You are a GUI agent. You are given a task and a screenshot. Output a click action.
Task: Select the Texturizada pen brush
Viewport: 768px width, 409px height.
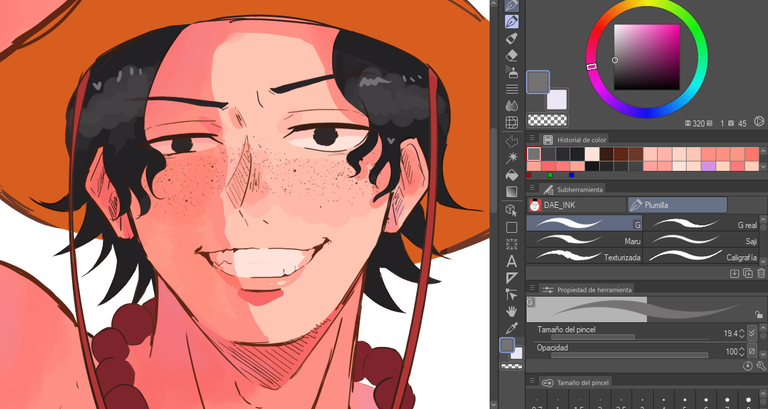click(x=584, y=256)
